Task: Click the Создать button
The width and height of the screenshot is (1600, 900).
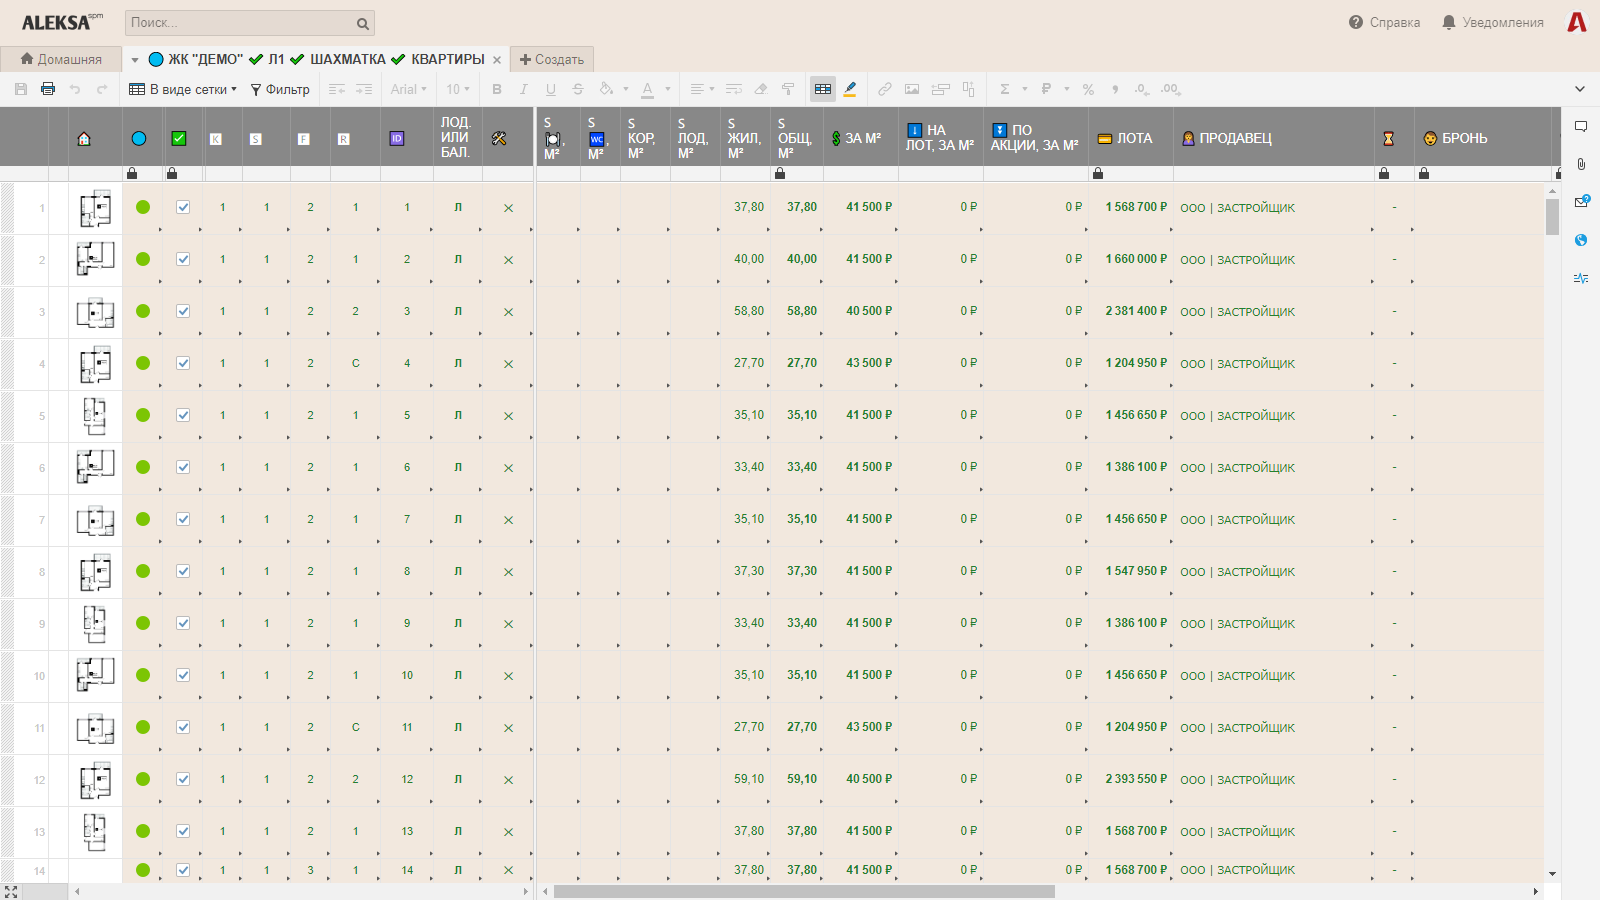Action: click(552, 59)
